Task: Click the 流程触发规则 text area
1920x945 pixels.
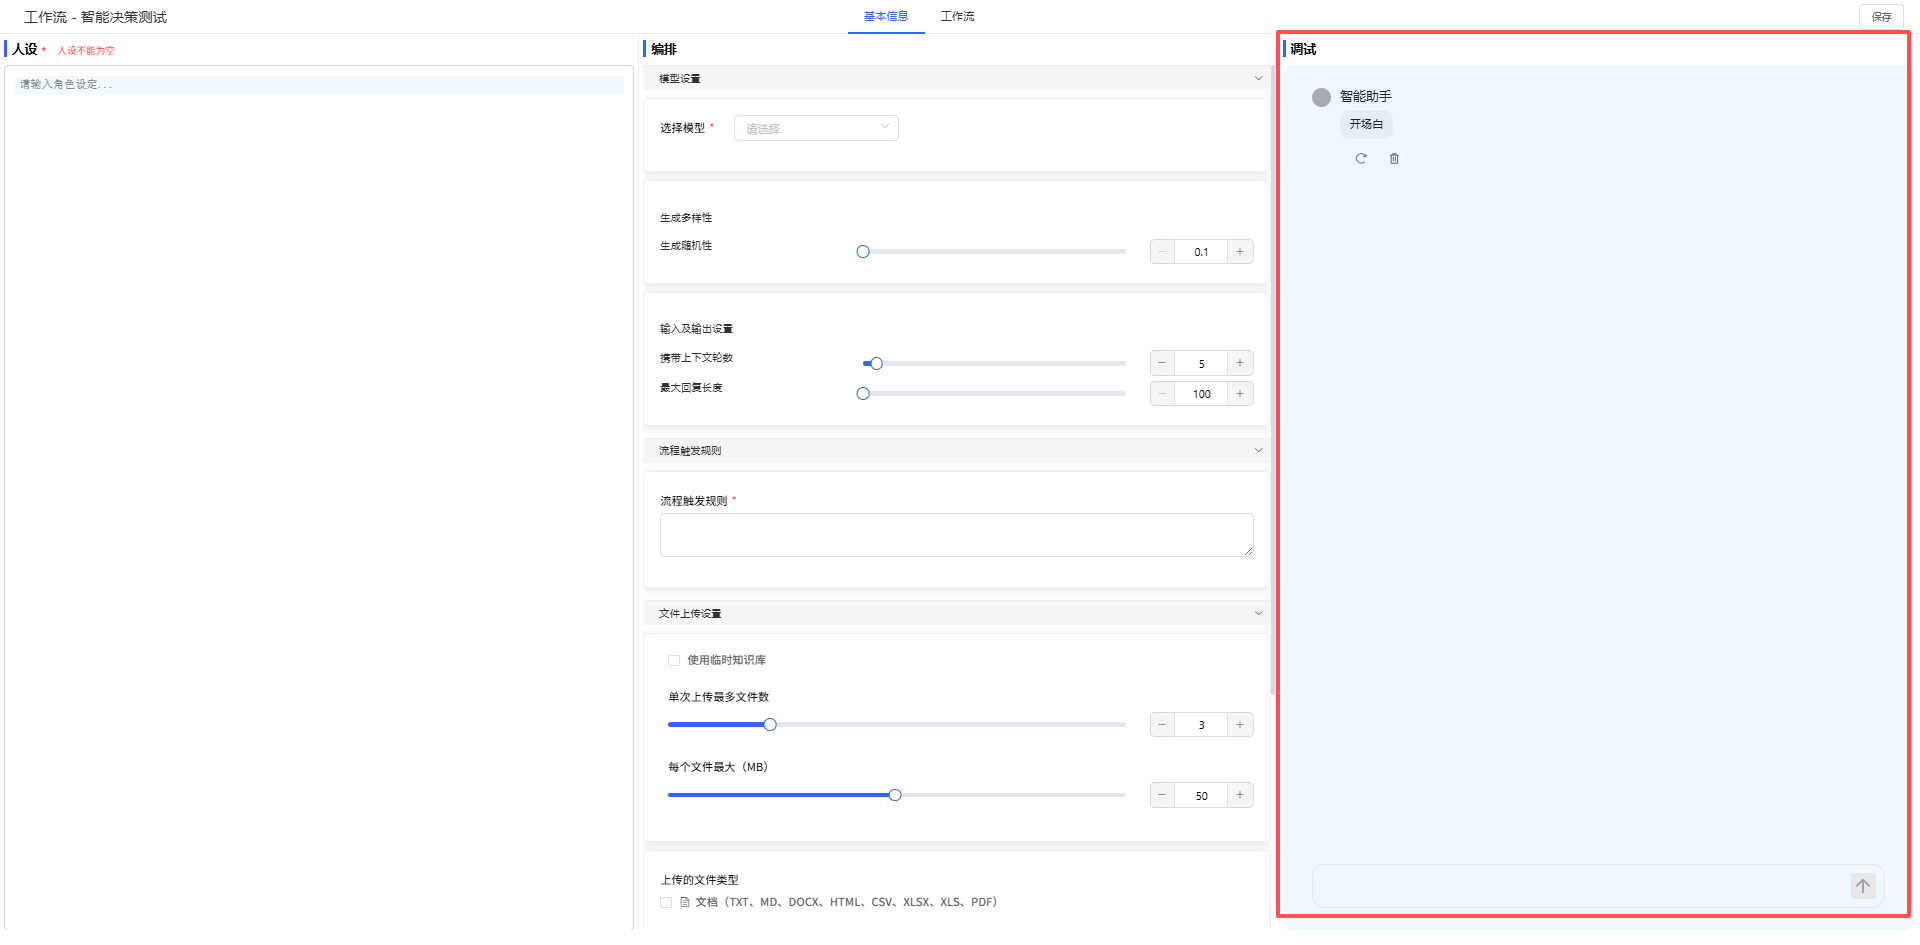Action: pos(956,535)
